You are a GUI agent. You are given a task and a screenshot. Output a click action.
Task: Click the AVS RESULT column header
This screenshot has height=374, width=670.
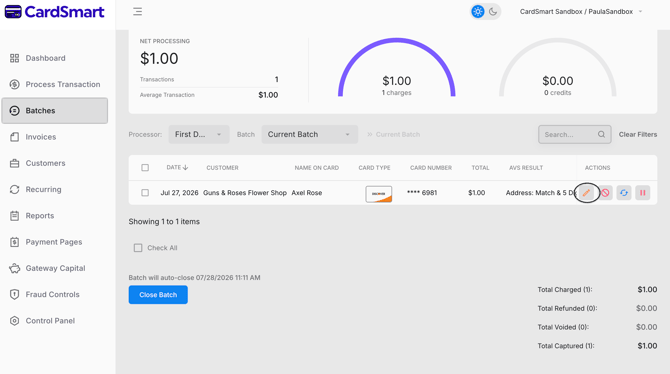pos(526,168)
